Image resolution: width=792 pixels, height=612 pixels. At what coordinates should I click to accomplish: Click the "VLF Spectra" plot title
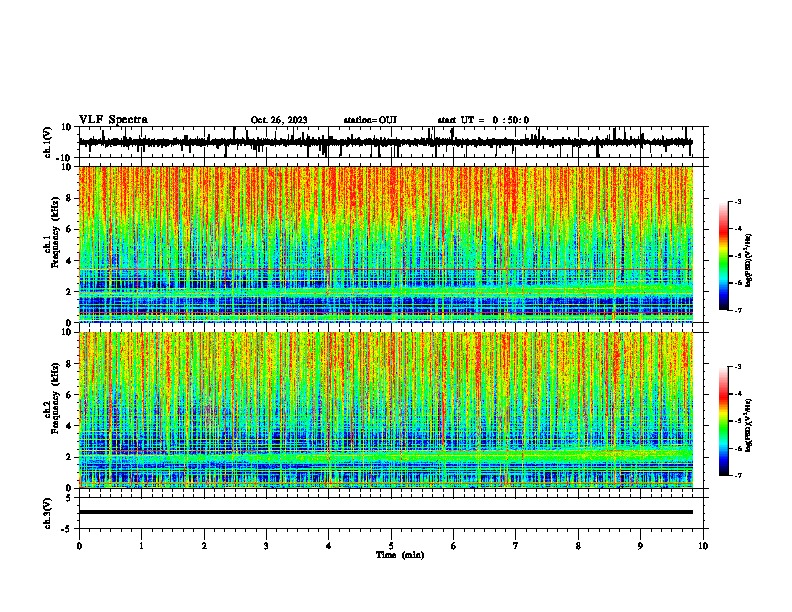[113, 120]
